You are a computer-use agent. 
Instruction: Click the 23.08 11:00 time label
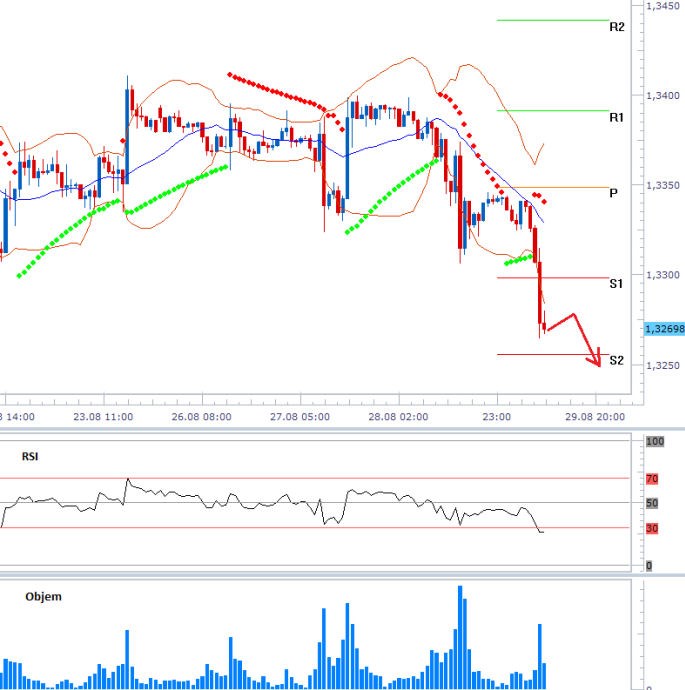click(x=103, y=417)
